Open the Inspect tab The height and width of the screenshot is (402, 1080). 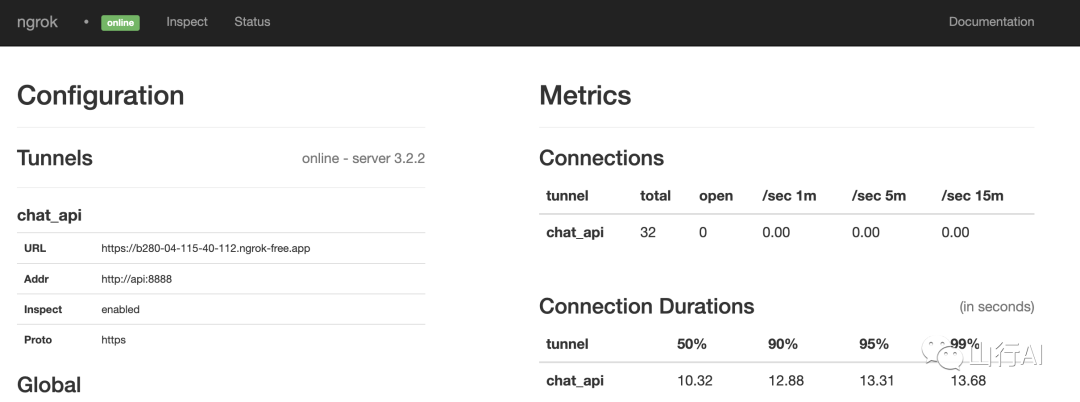(x=187, y=22)
